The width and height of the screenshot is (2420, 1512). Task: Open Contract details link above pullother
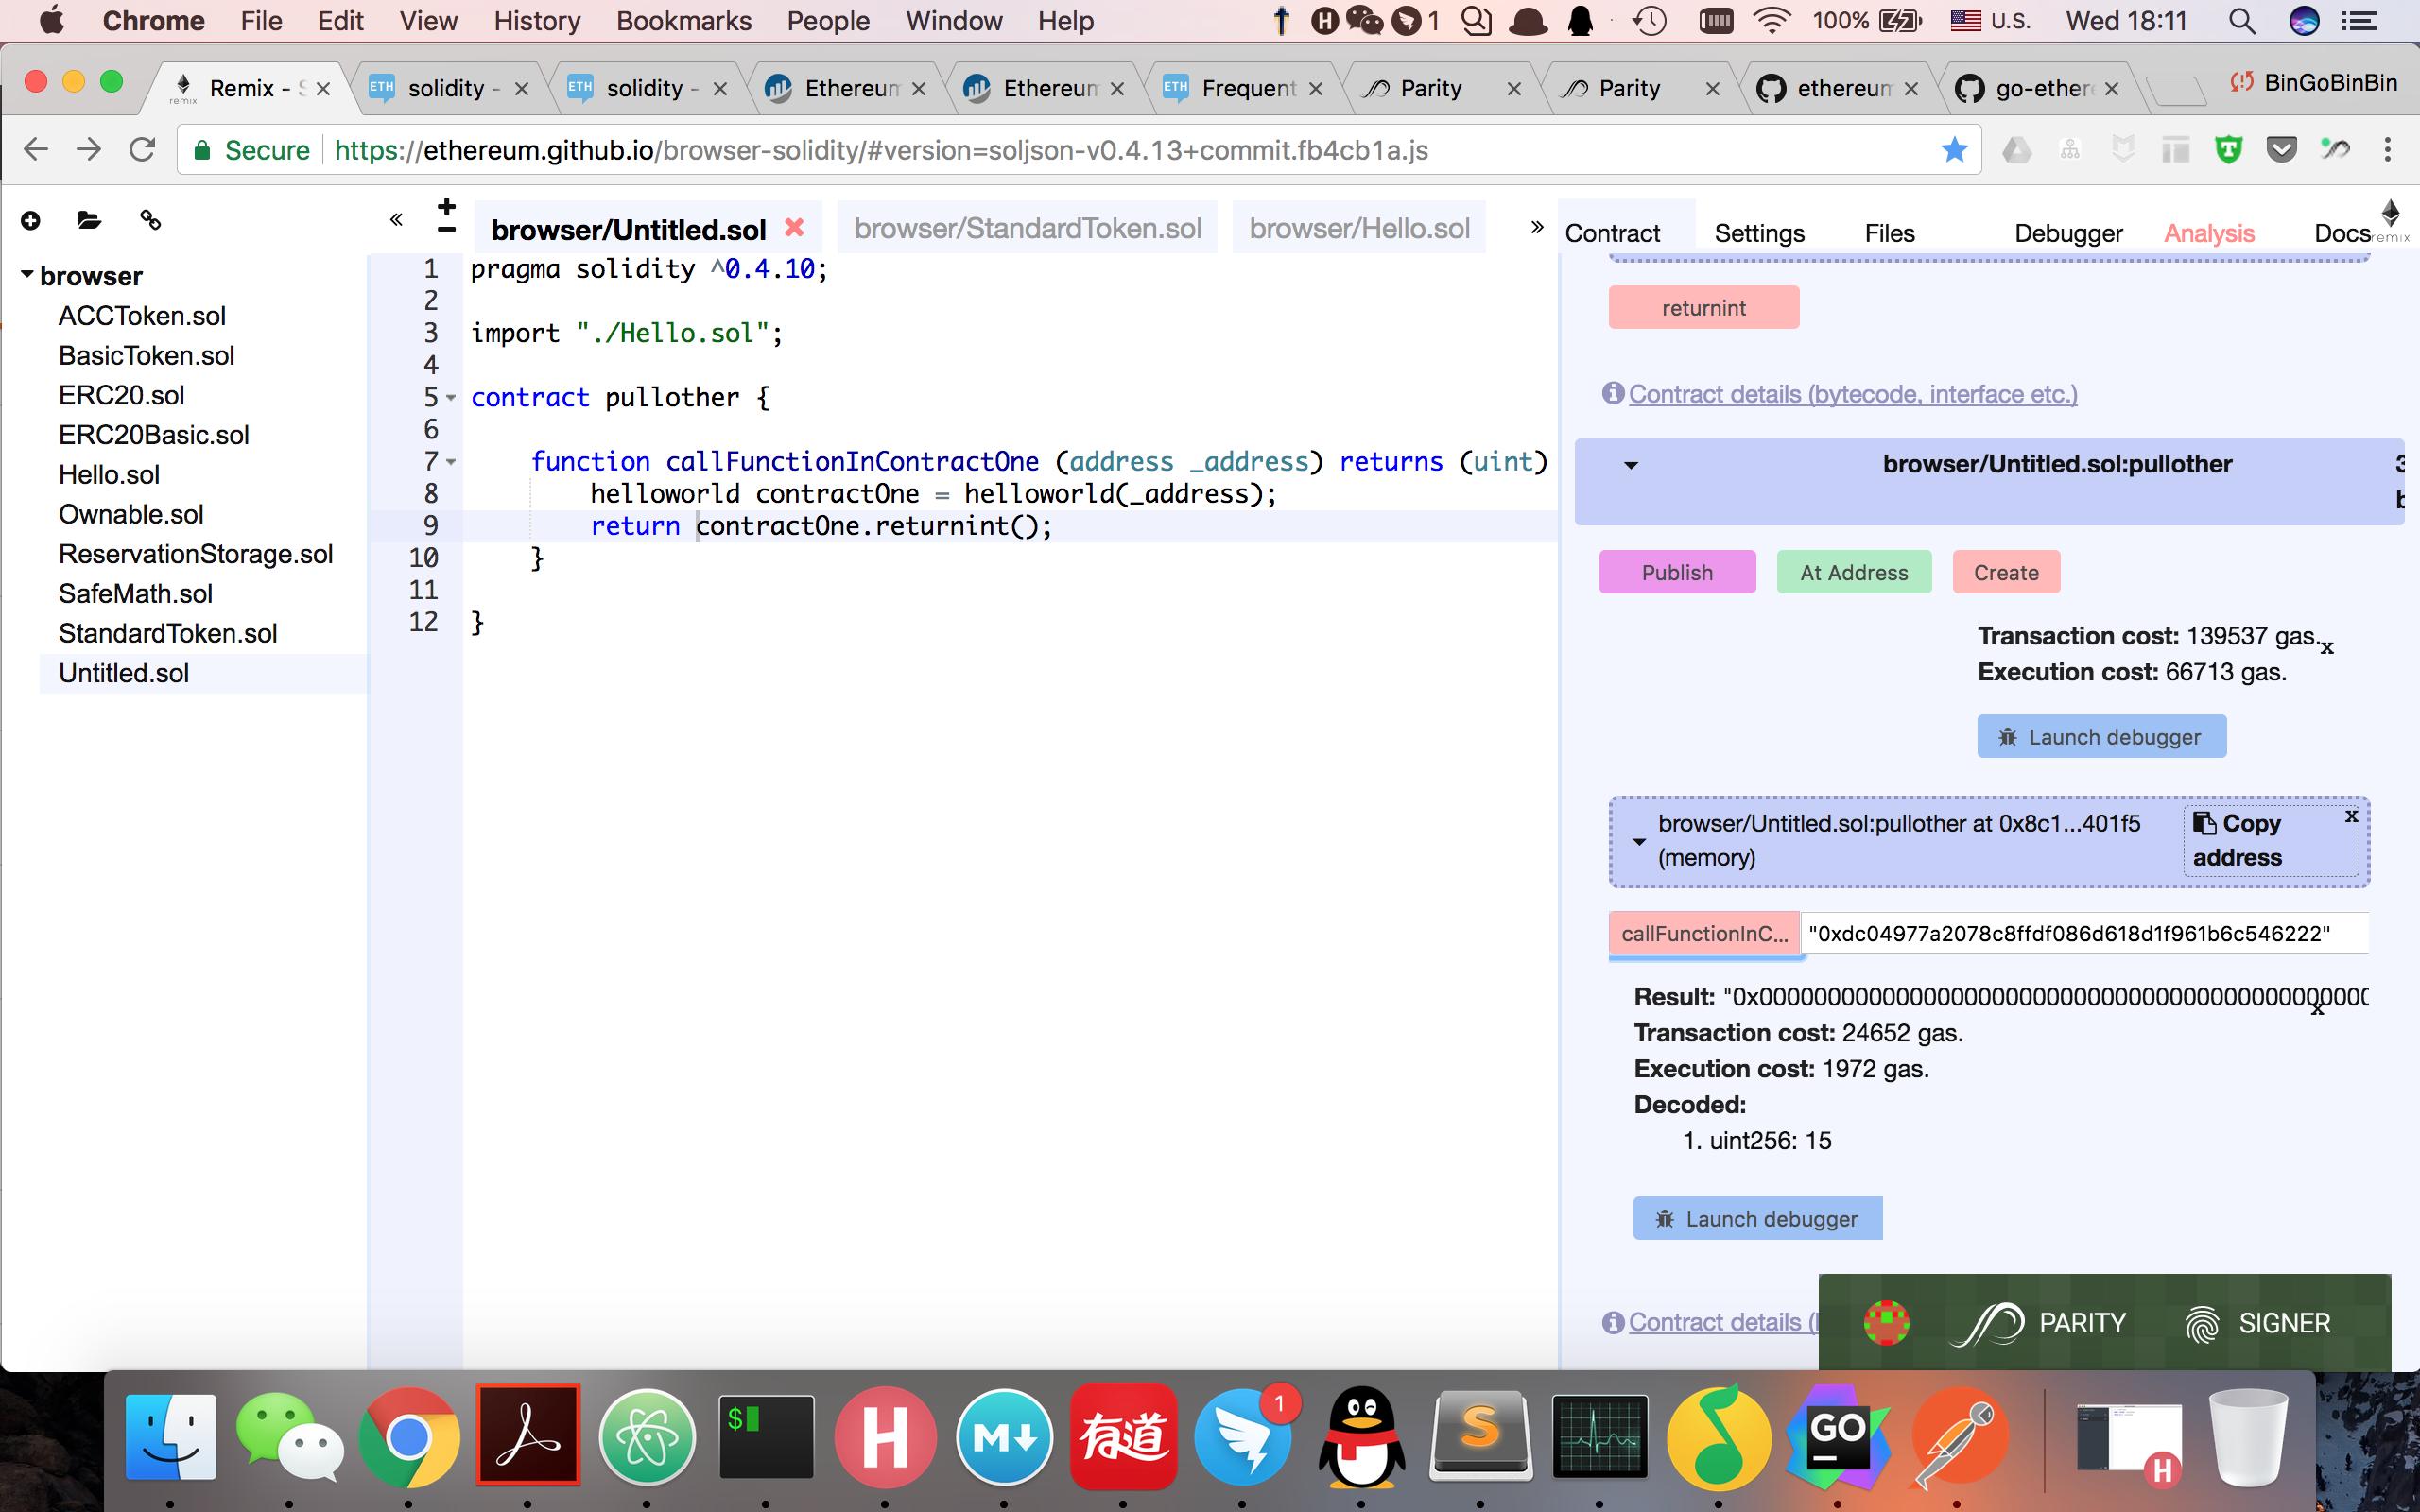pyautogui.click(x=1852, y=394)
